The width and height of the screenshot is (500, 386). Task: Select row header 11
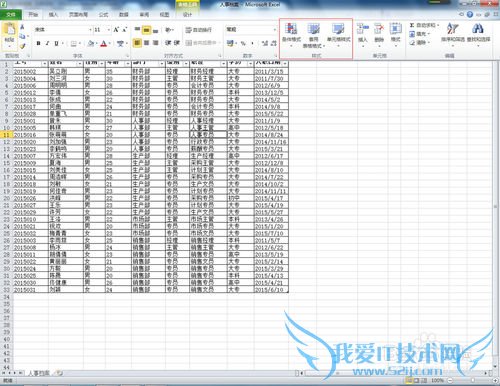point(6,135)
